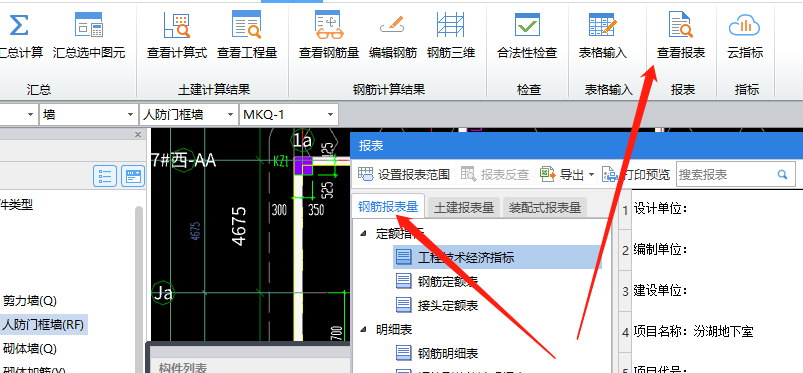This screenshot has width=803, height=373.
Task: Click 打印预览 button
Action: [637, 175]
